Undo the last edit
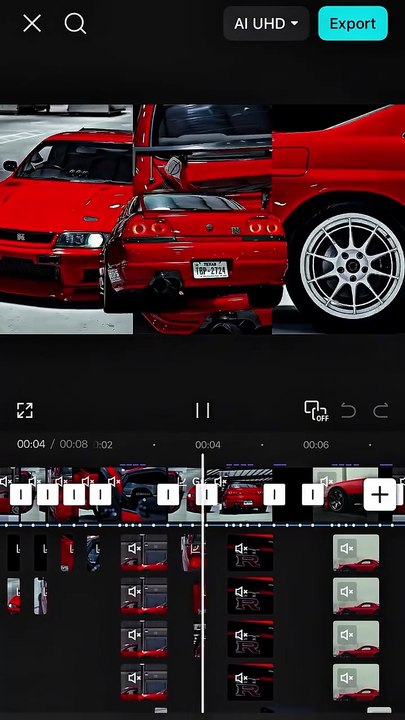This screenshot has height=720, width=405. [x=349, y=410]
